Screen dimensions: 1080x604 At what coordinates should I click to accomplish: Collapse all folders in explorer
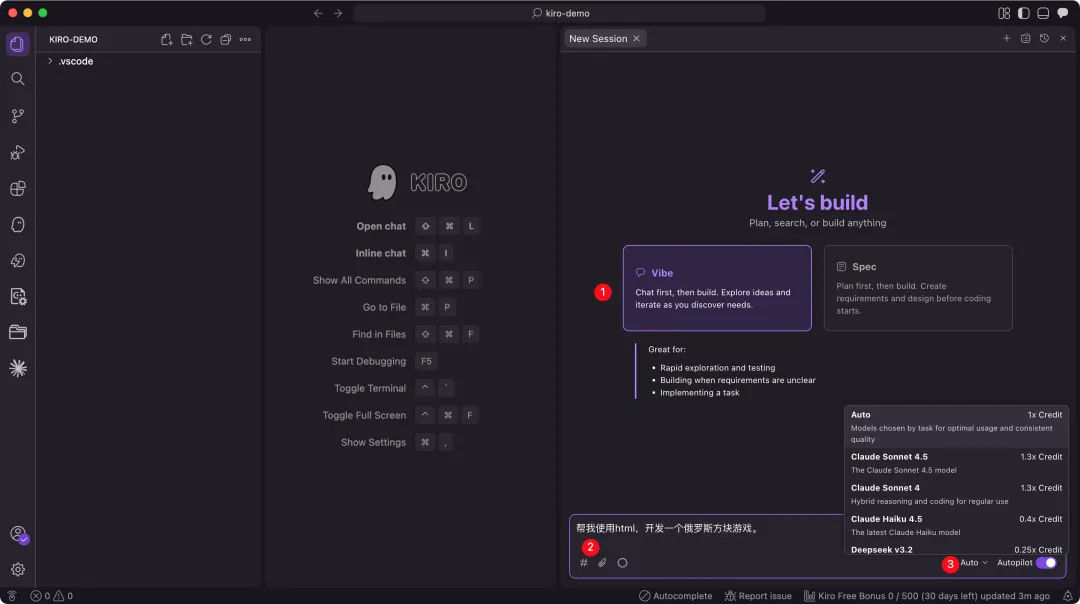coord(225,39)
